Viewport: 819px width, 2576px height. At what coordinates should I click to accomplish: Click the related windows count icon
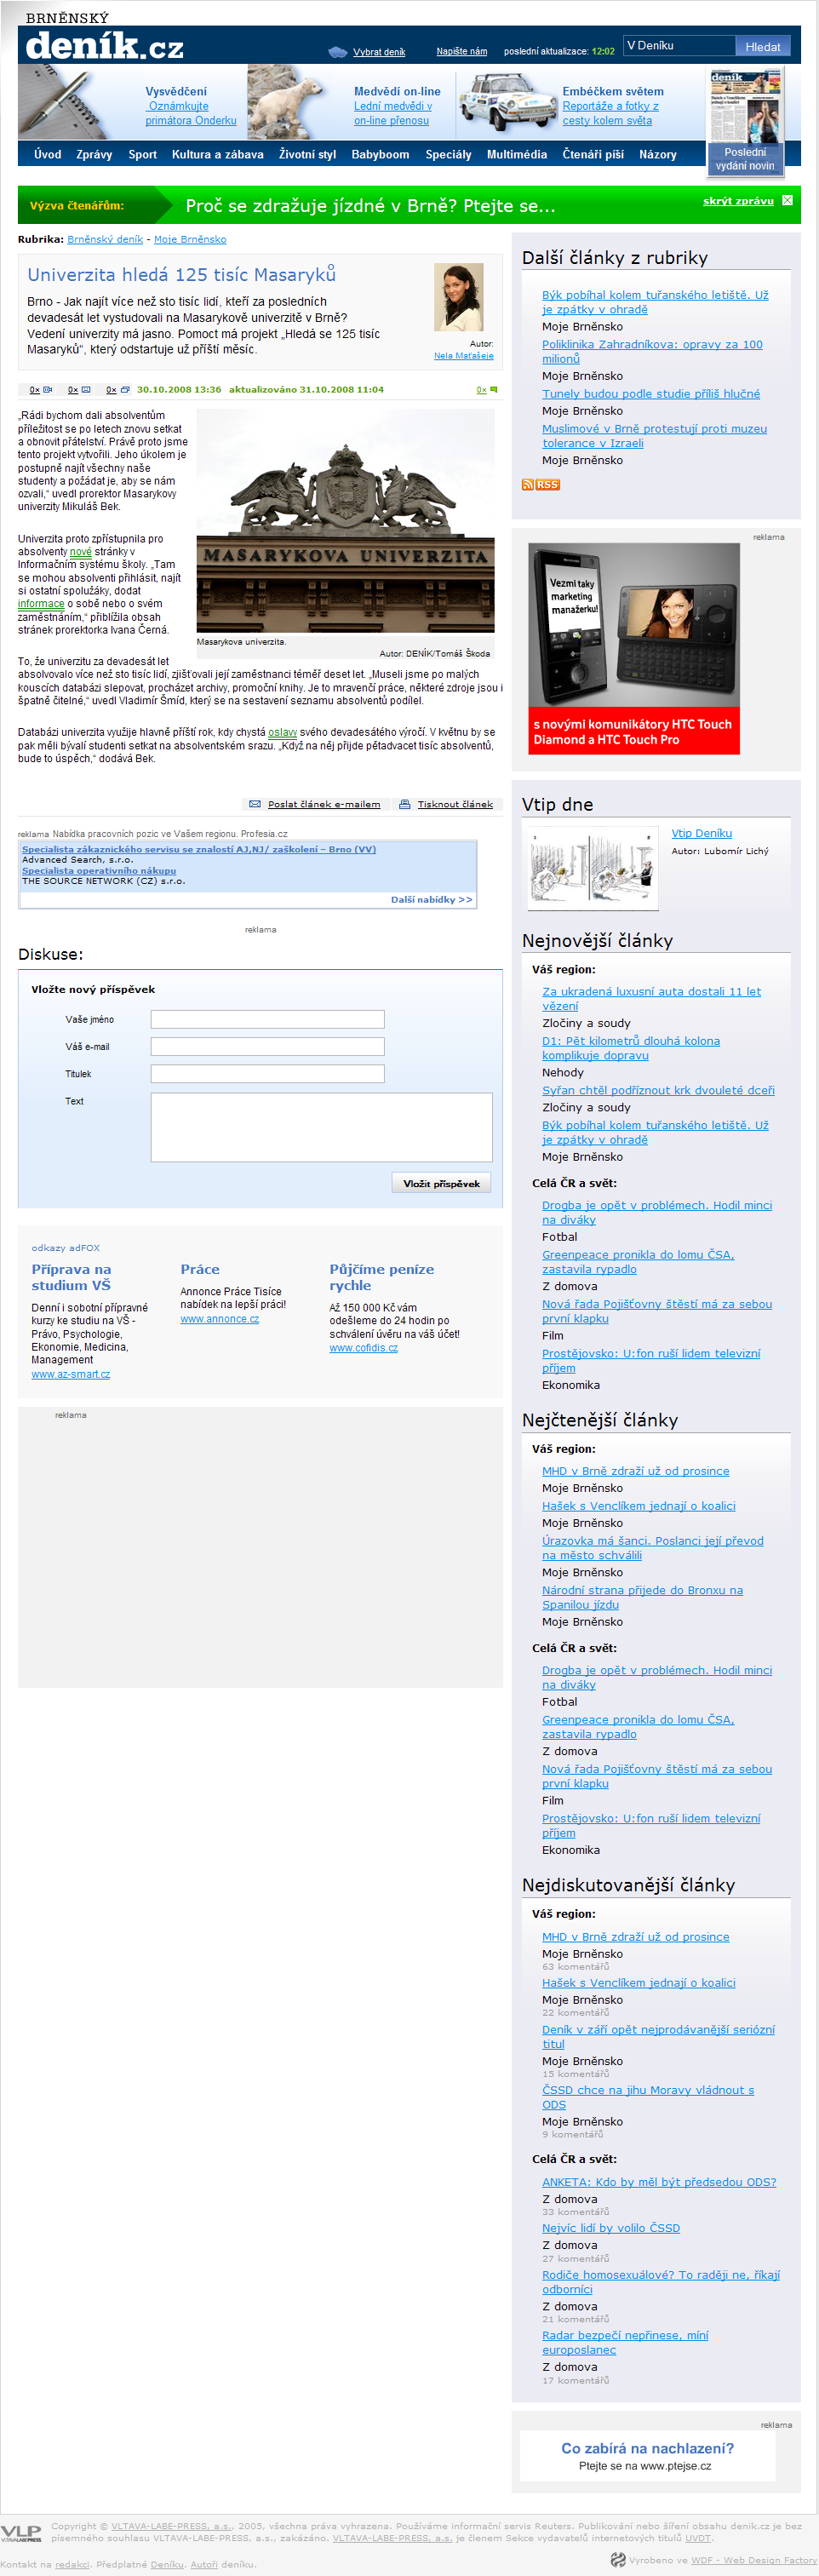pos(125,390)
